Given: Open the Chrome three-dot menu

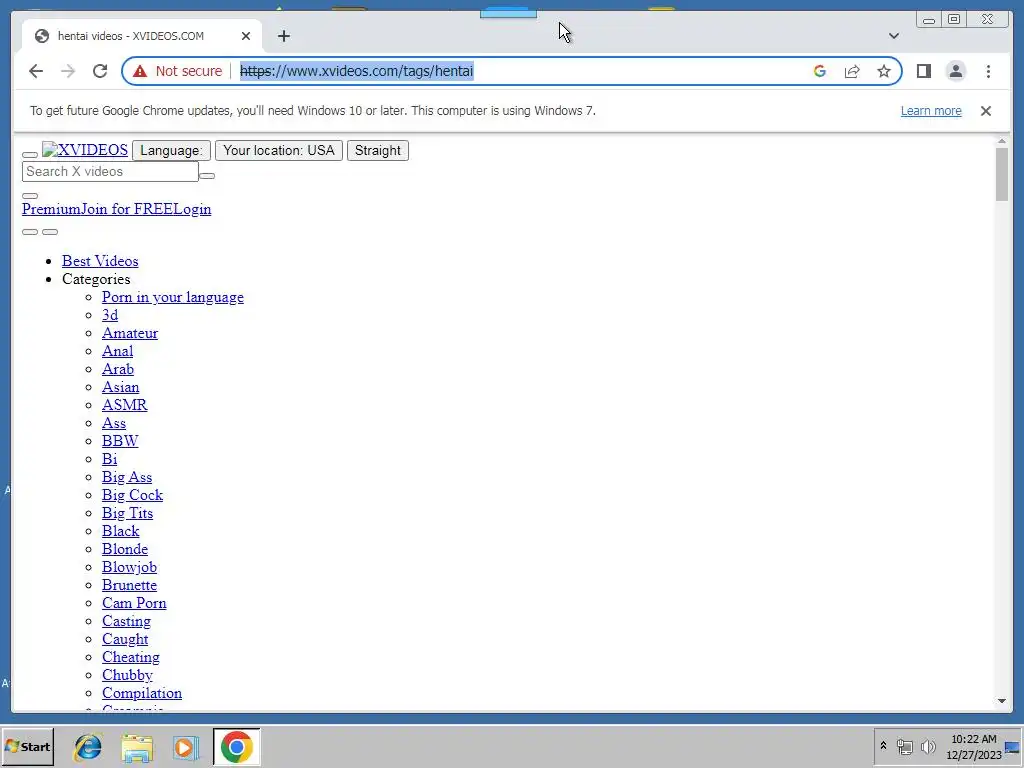Looking at the screenshot, I should pos(988,71).
